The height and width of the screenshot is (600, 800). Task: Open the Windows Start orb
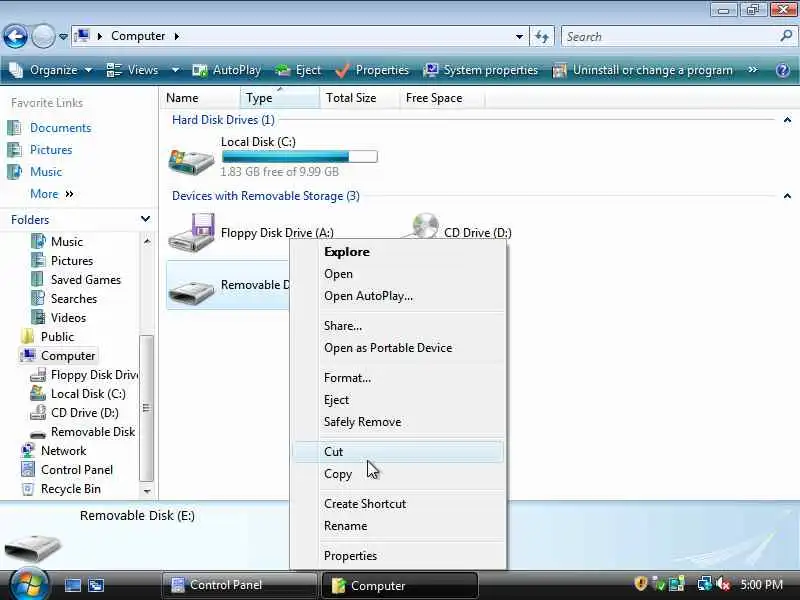click(29, 584)
